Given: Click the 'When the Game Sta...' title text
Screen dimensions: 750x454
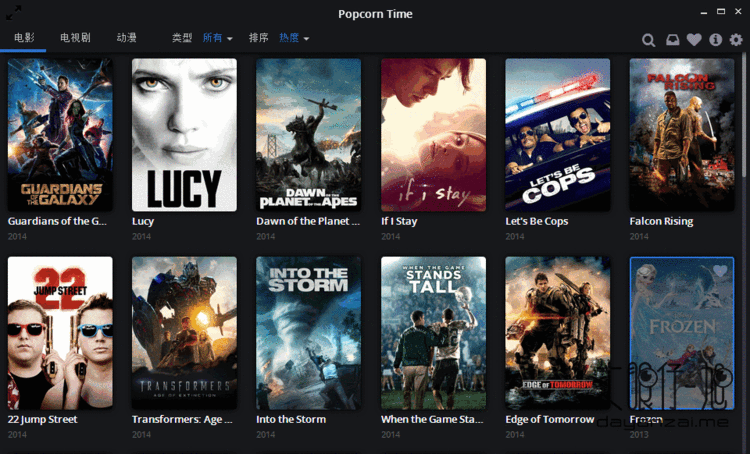Looking at the screenshot, I should tap(432, 420).
